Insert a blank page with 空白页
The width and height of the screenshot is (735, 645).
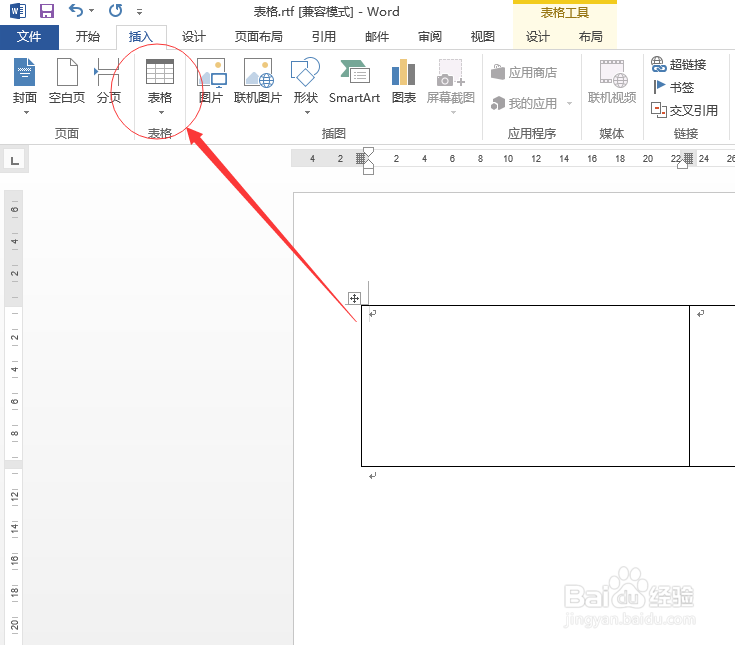pyautogui.click(x=67, y=81)
